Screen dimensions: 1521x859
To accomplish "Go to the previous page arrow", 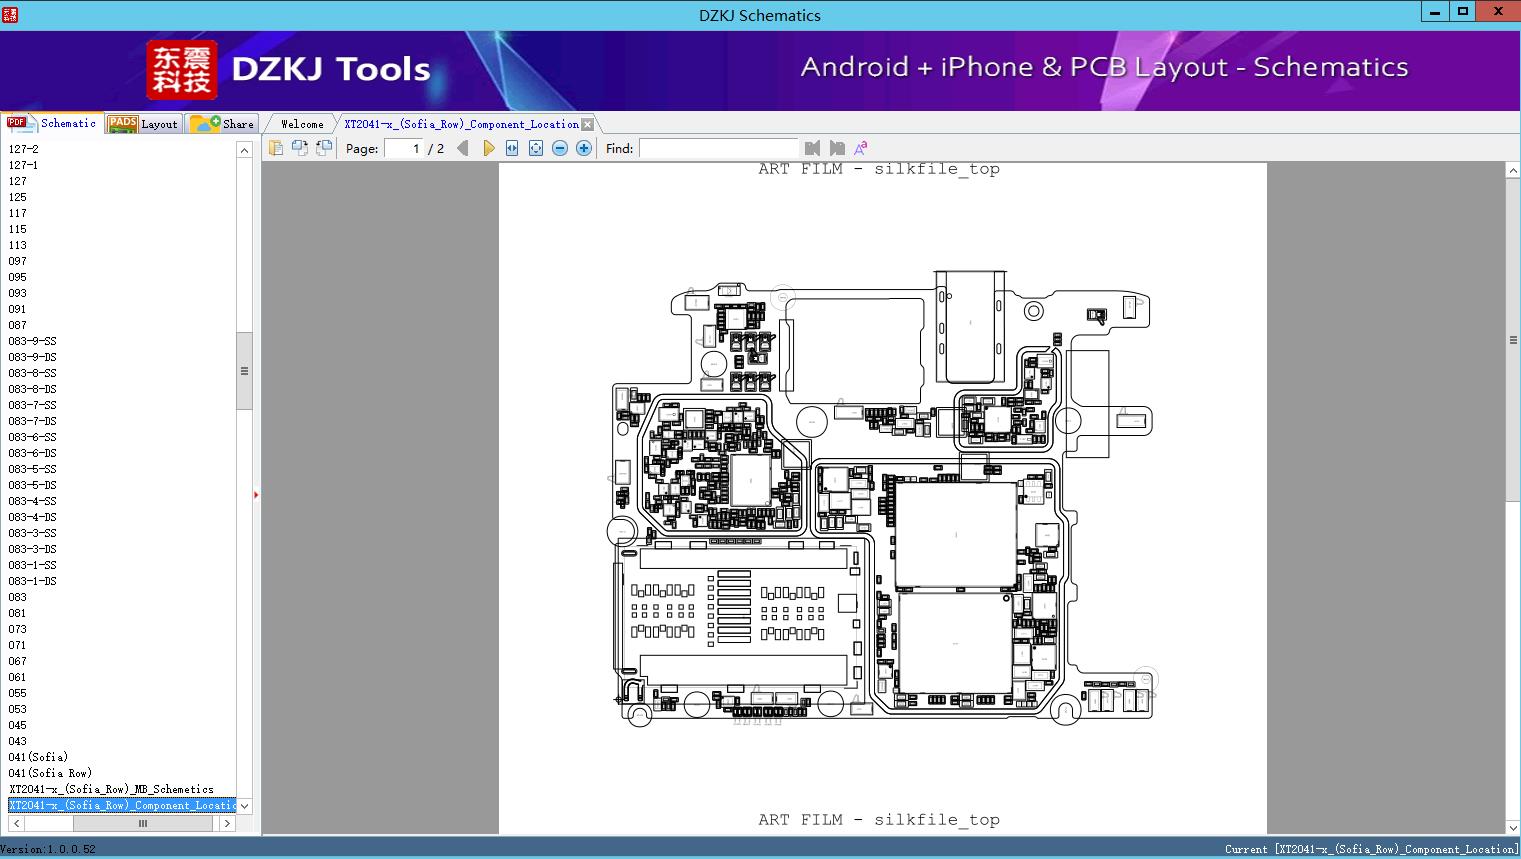I will pos(462,148).
